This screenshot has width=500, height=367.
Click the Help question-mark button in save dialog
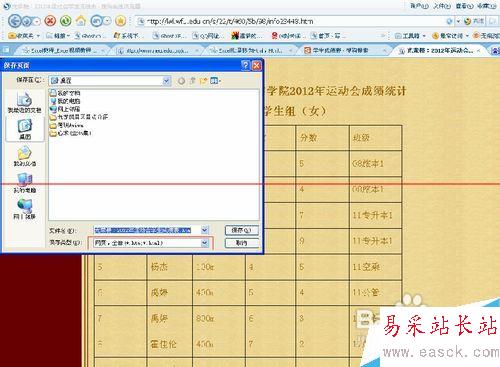click(245, 65)
